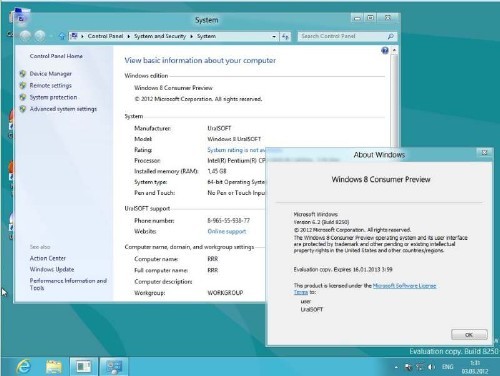
Task: Click the ENG input language indicator
Action: point(448,367)
